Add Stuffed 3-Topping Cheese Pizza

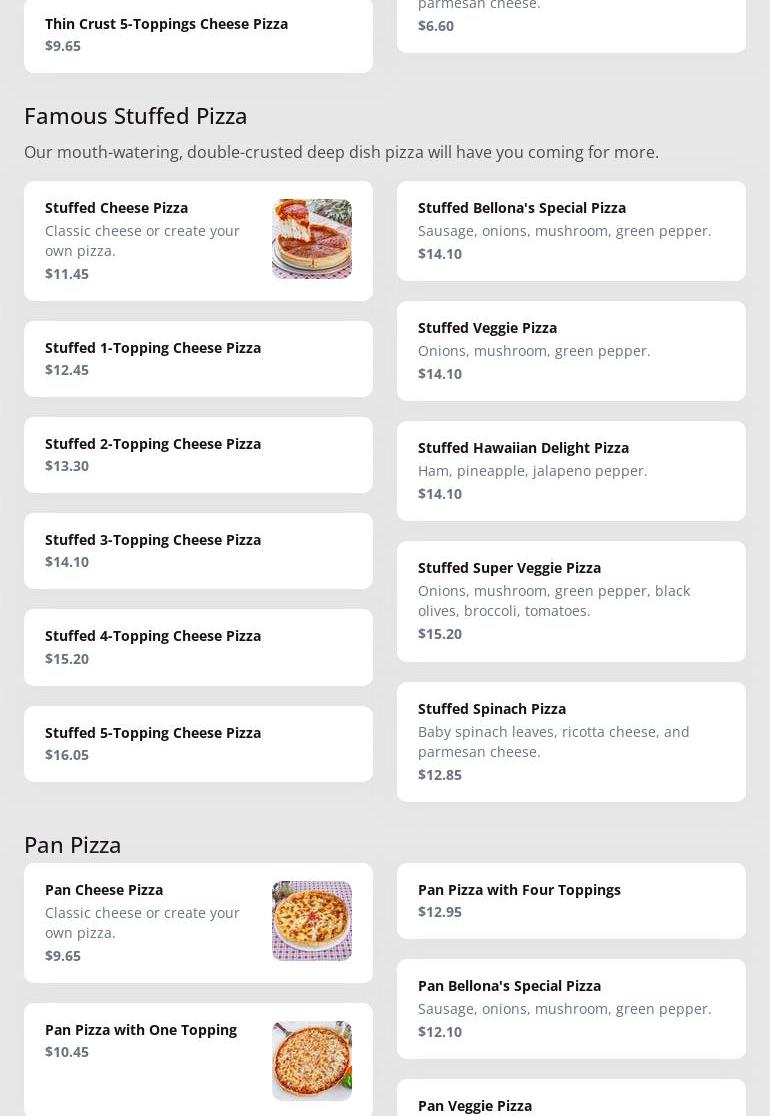pyautogui.click(x=198, y=550)
